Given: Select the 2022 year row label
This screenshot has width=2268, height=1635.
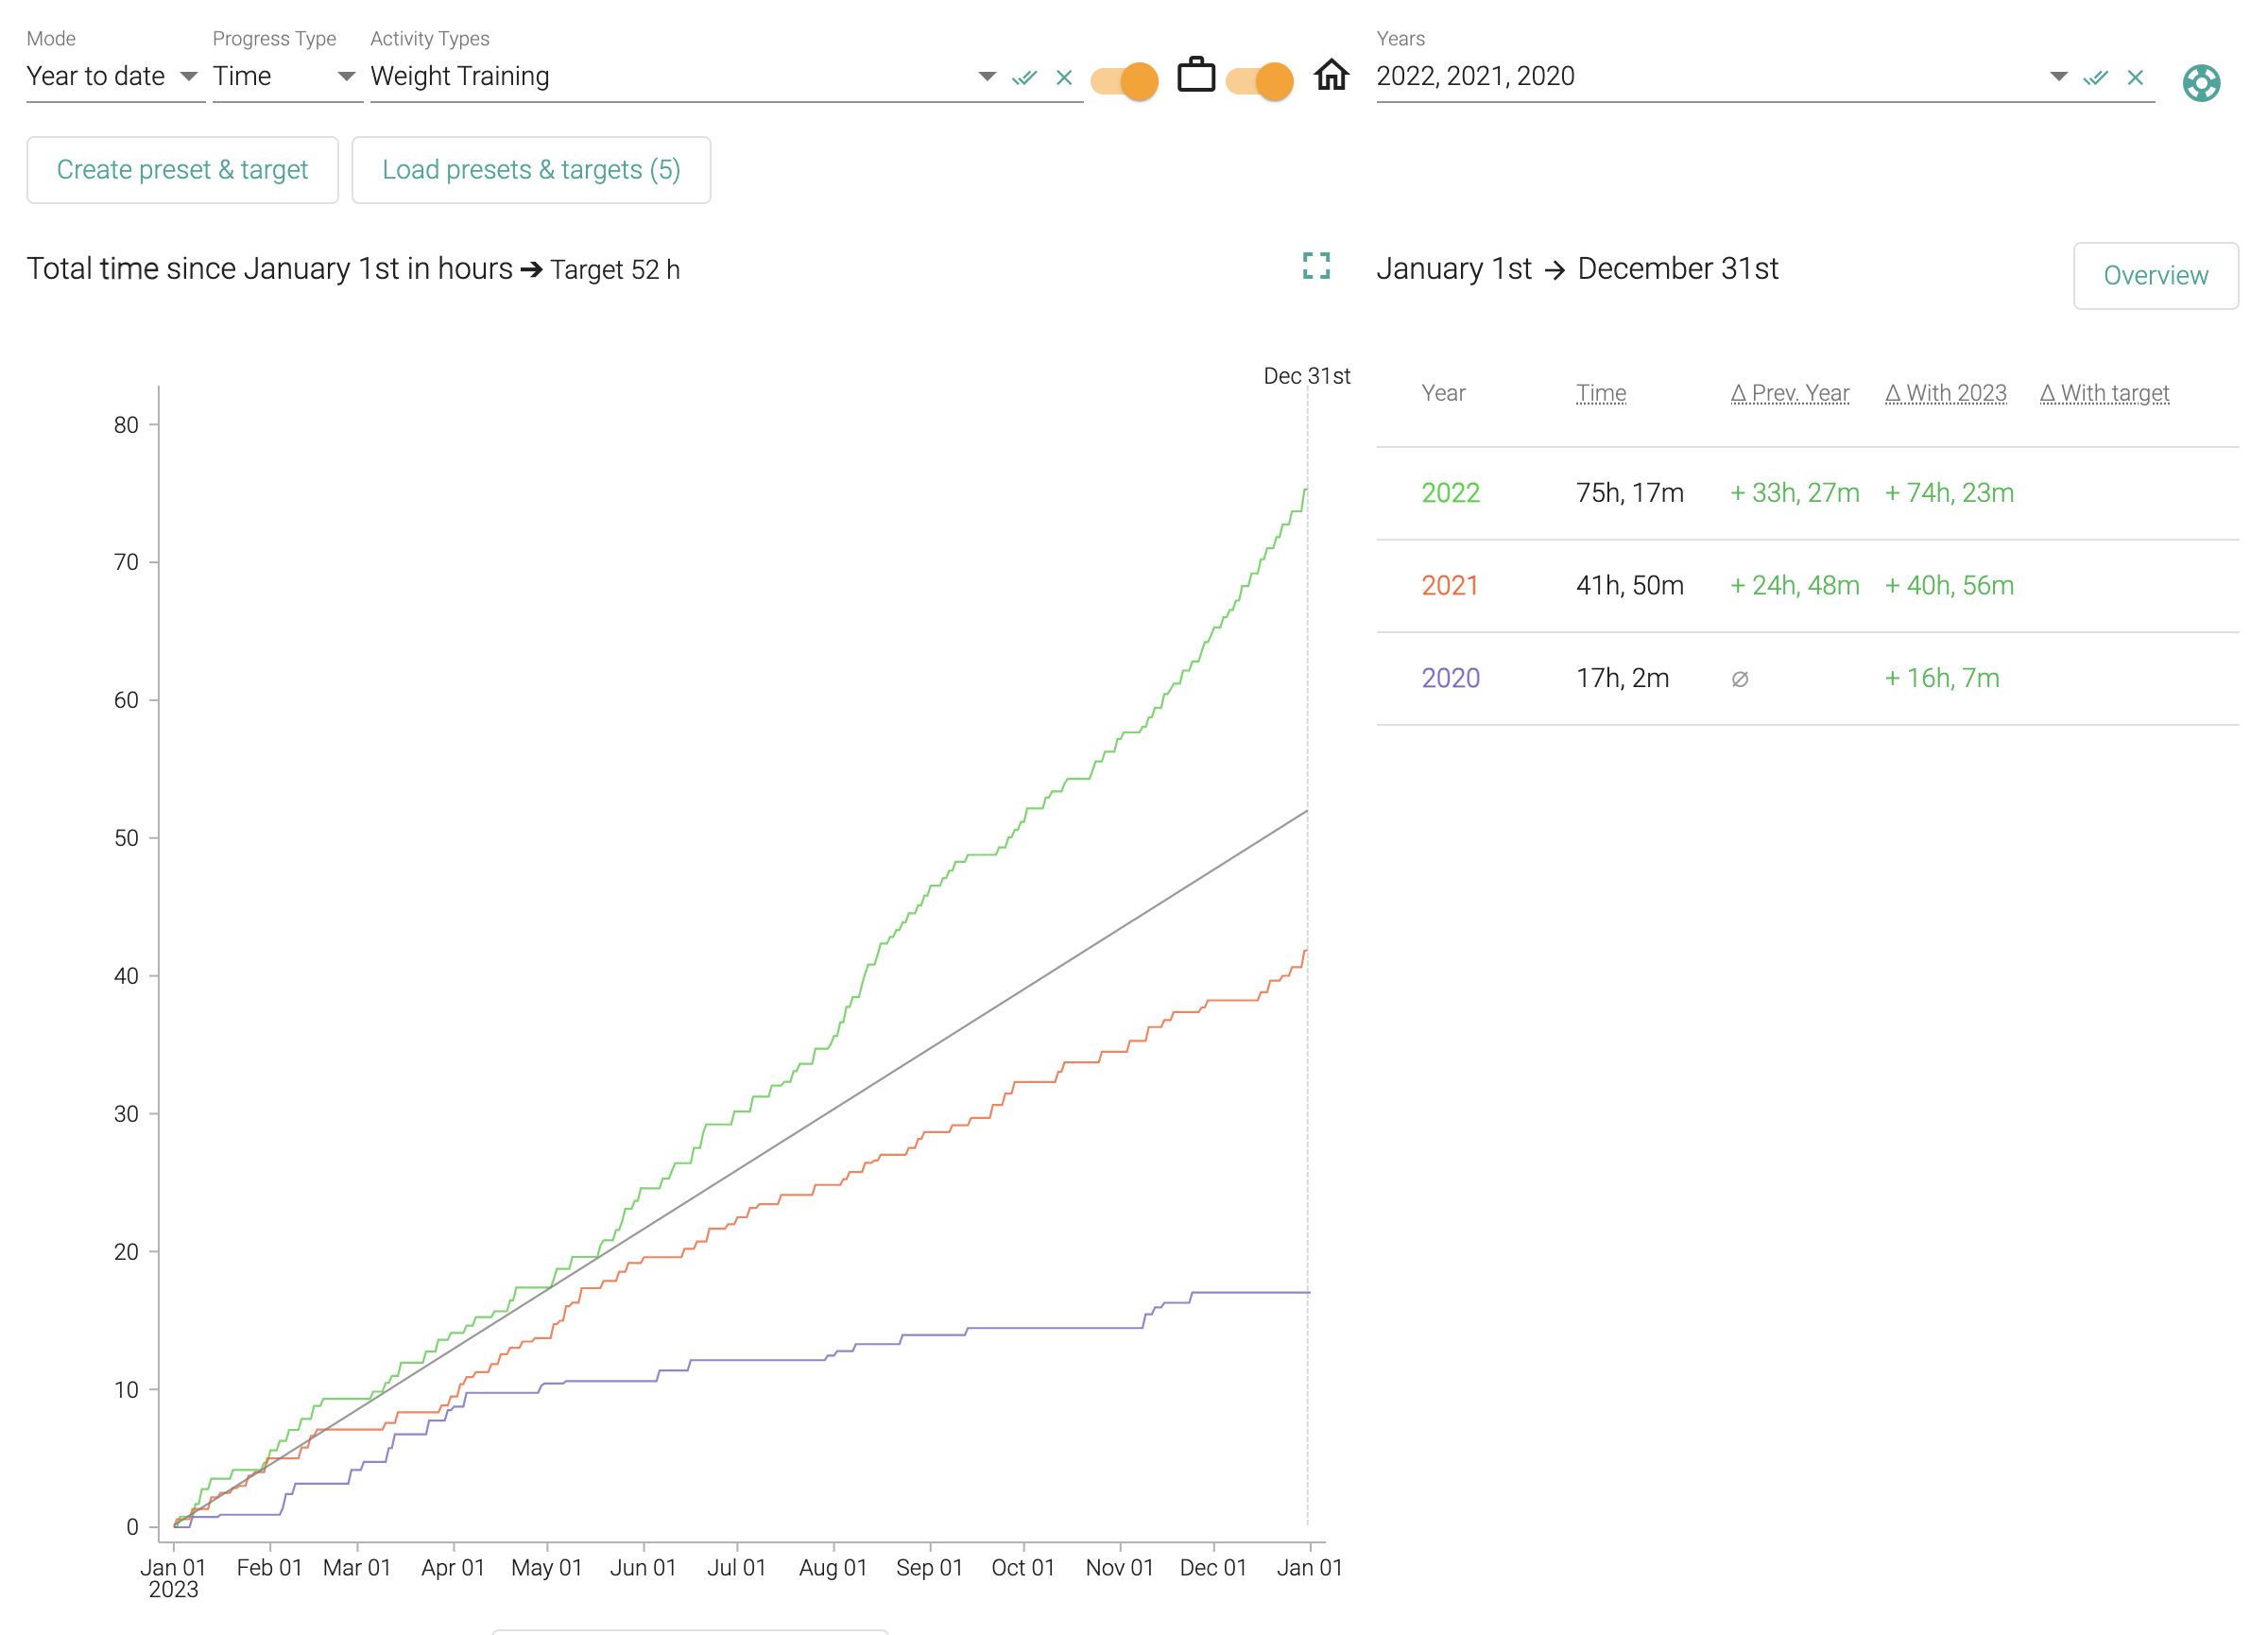Looking at the screenshot, I should tap(1450, 493).
